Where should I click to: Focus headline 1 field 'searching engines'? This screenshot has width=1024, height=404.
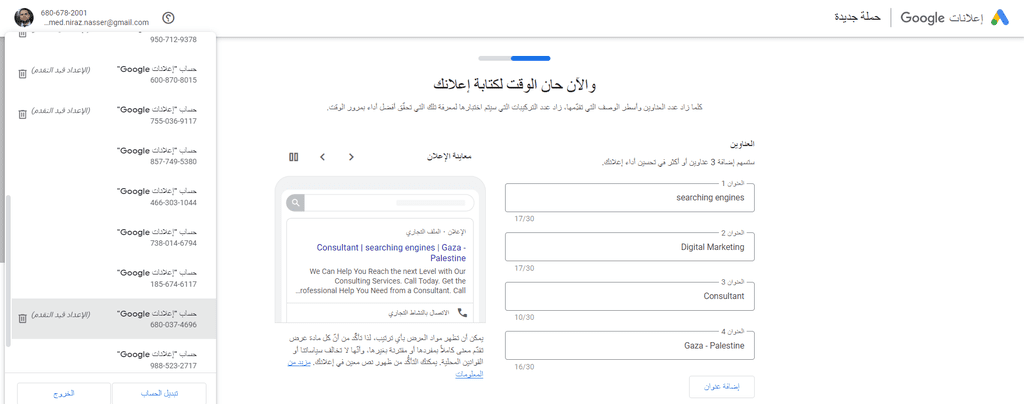[630, 198]
